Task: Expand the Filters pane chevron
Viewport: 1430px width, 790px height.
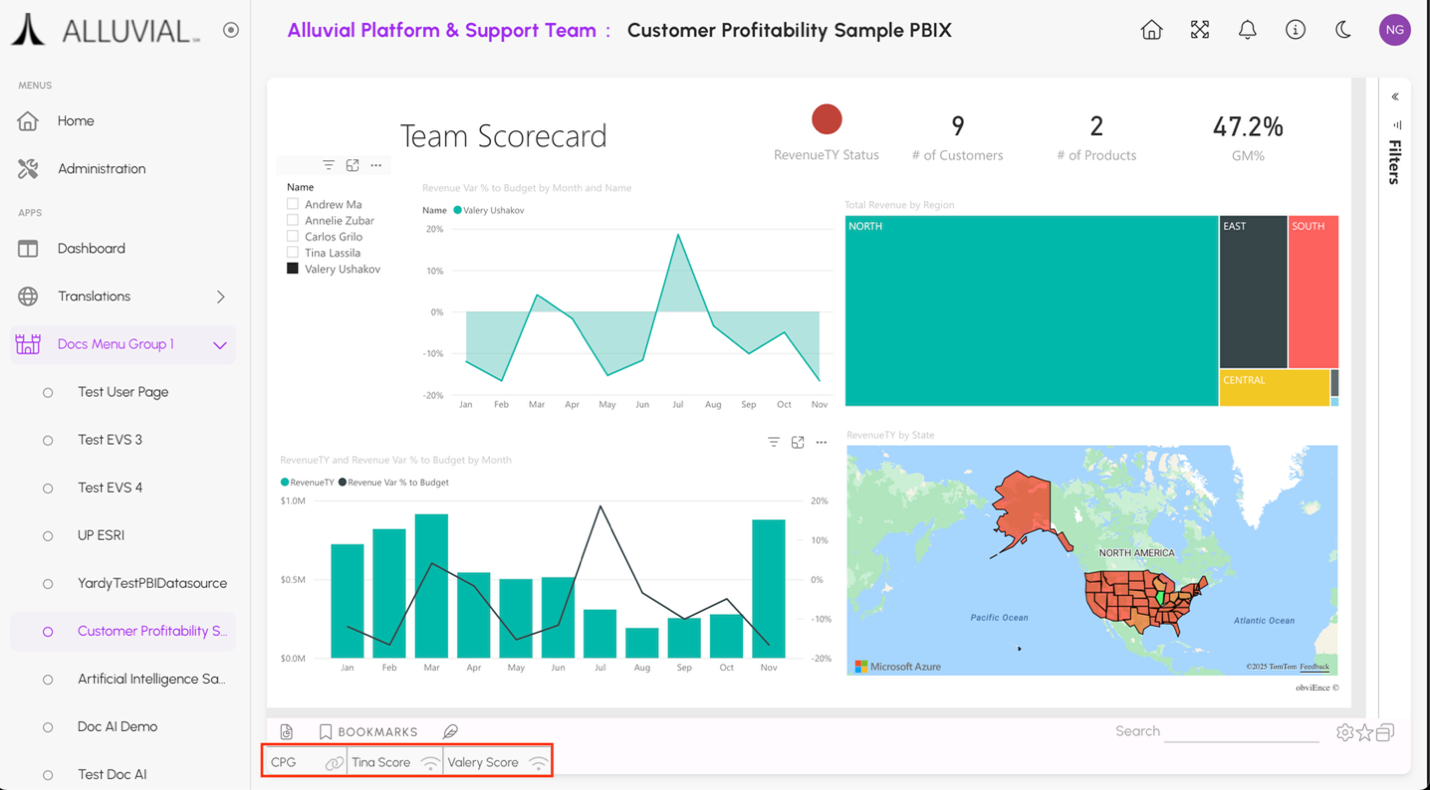Action: click(x=1395, y=97)
